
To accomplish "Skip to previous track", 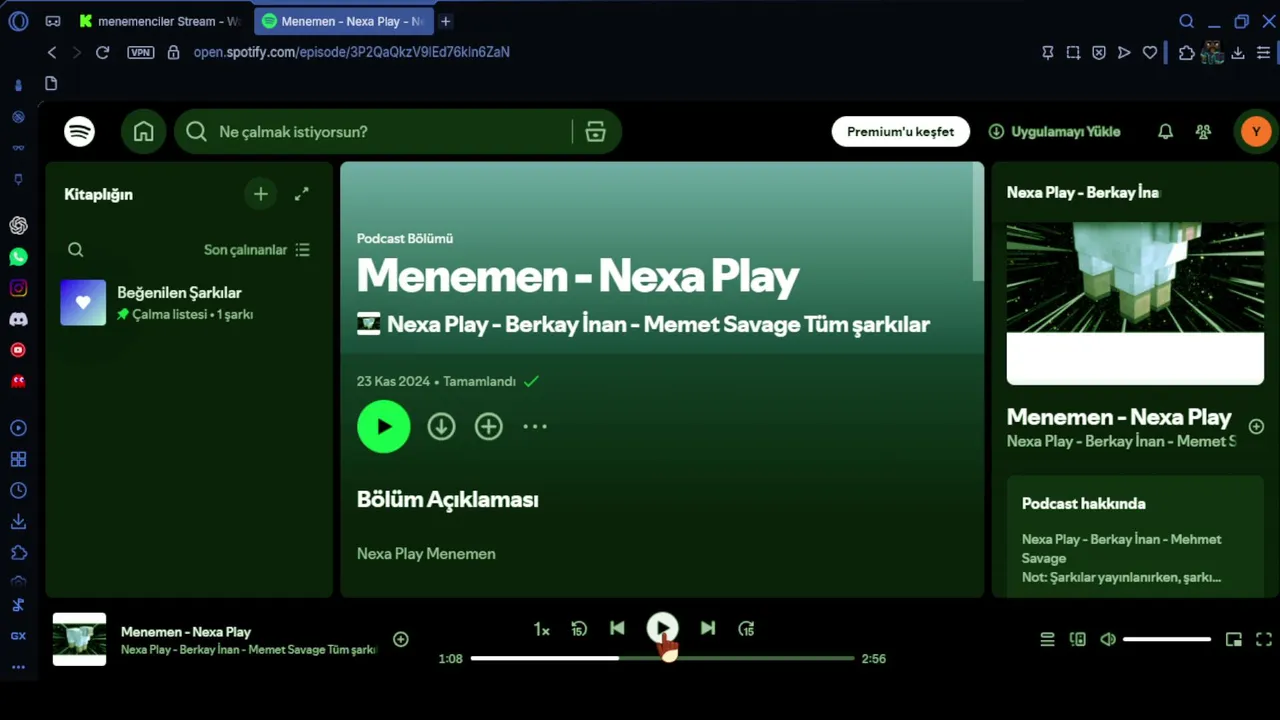I will tap(617, 628).
